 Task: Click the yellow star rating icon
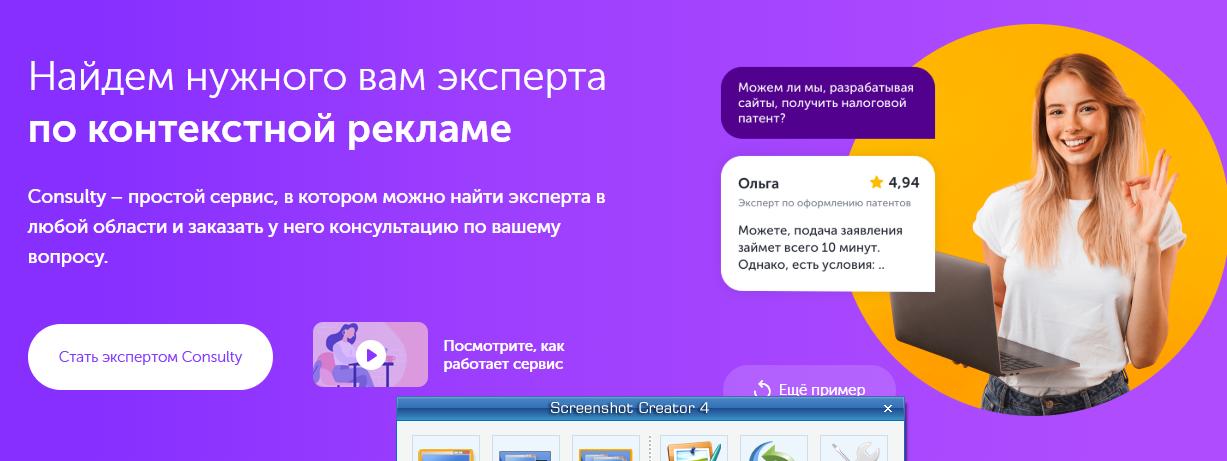[876, 182]
